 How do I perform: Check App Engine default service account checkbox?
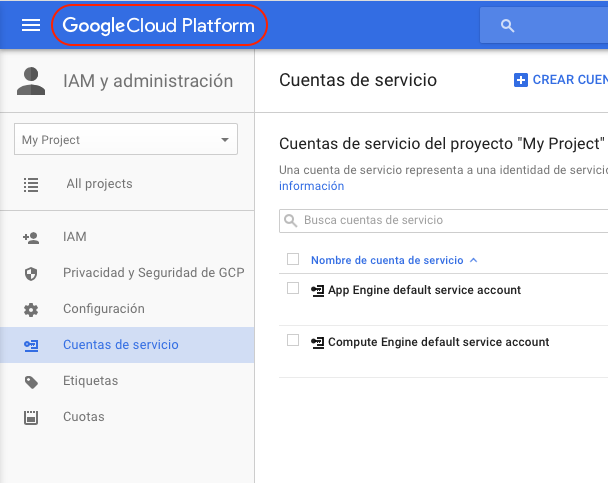(293, 288)
